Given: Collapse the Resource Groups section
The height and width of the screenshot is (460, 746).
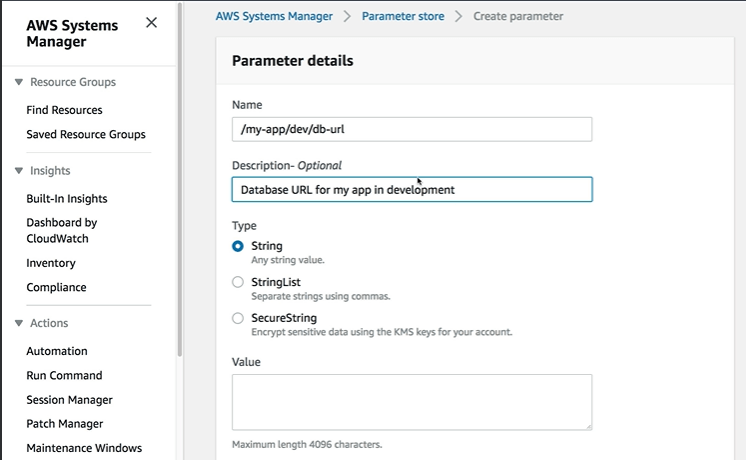Looking at the screenshot, I should click(19, 82).
